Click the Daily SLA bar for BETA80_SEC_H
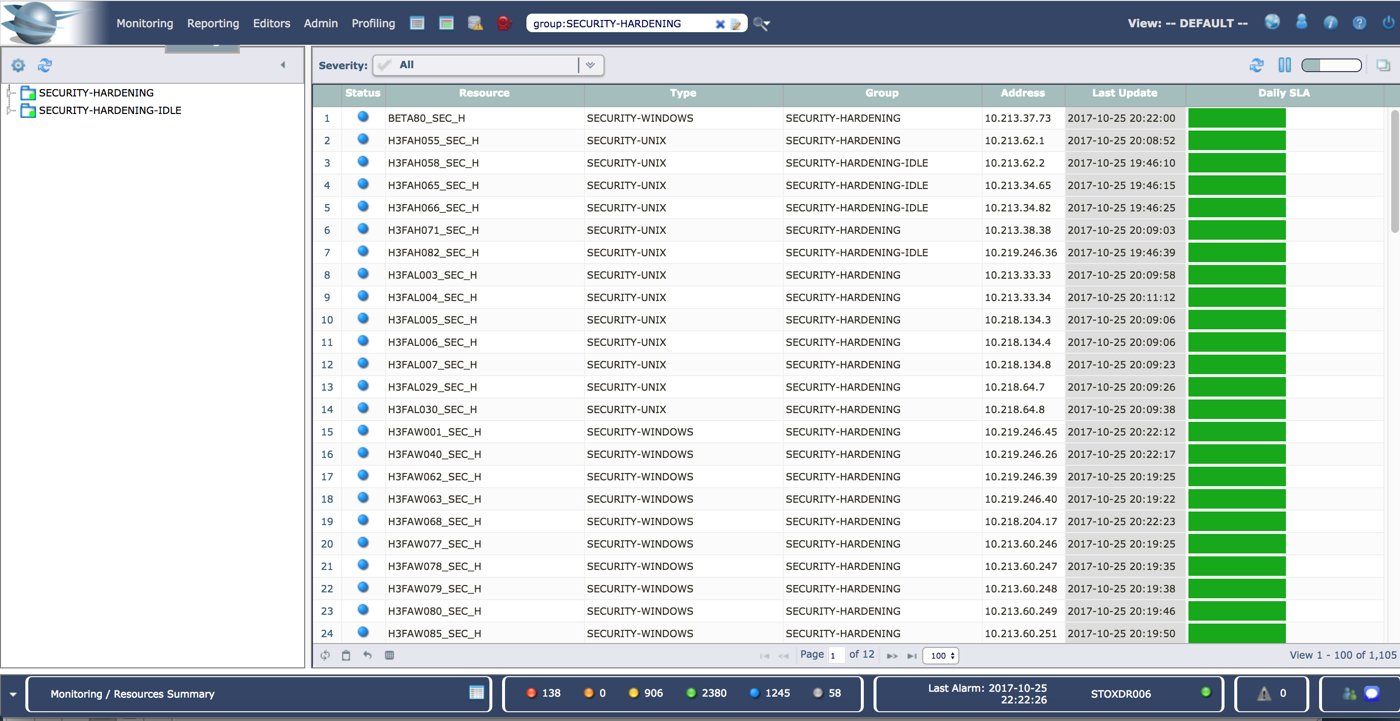This screenshot has width=1400, height=721. [x=1237, y=118]
